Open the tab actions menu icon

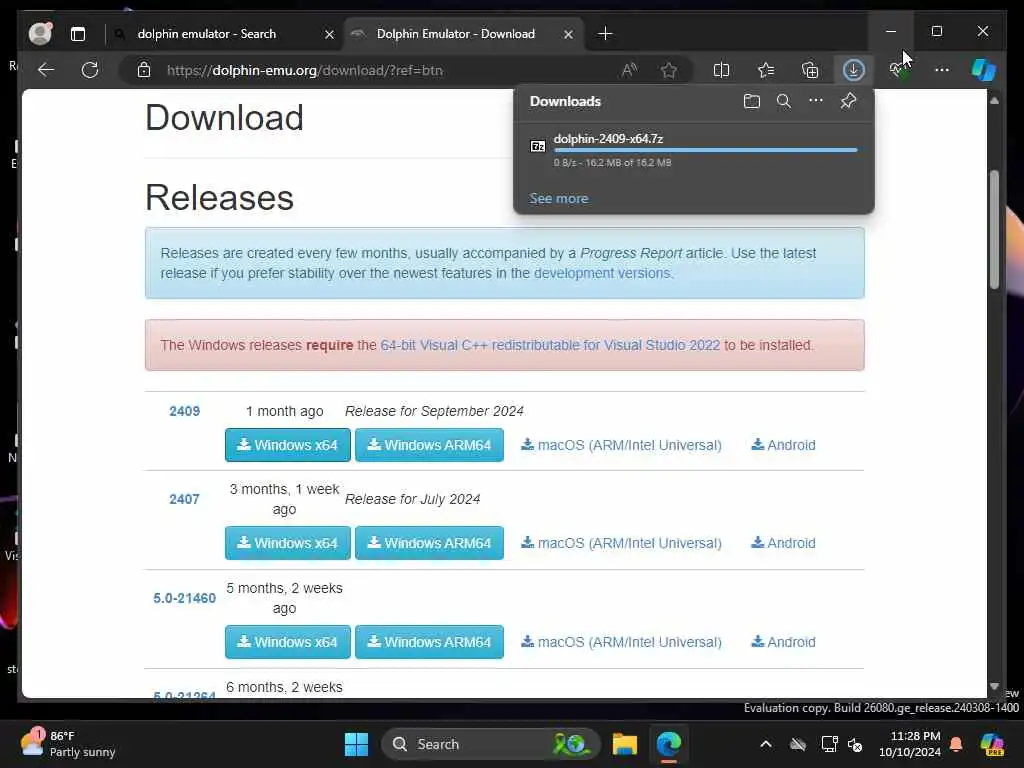tap(78, 34)
